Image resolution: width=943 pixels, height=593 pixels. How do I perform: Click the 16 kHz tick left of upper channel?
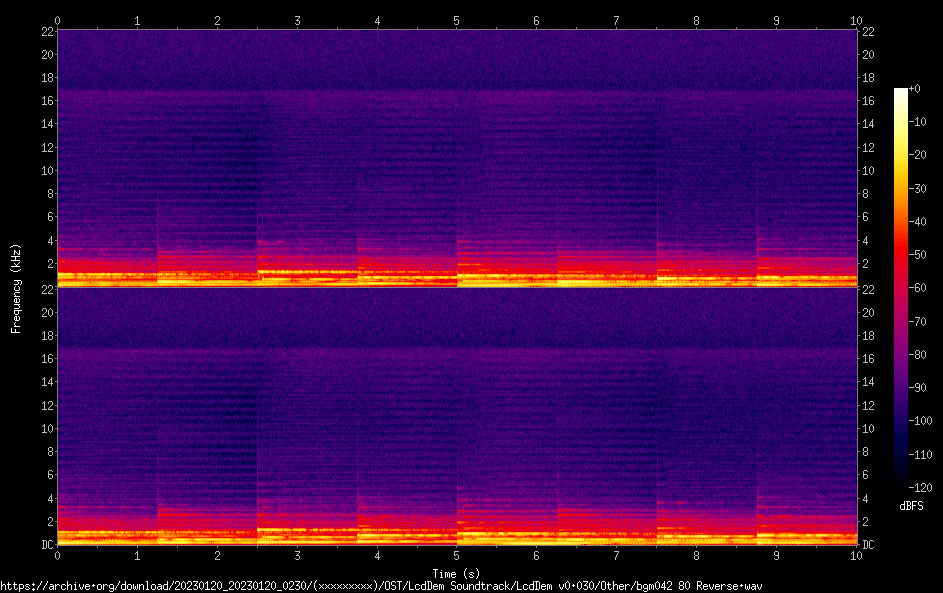point(47,101)
